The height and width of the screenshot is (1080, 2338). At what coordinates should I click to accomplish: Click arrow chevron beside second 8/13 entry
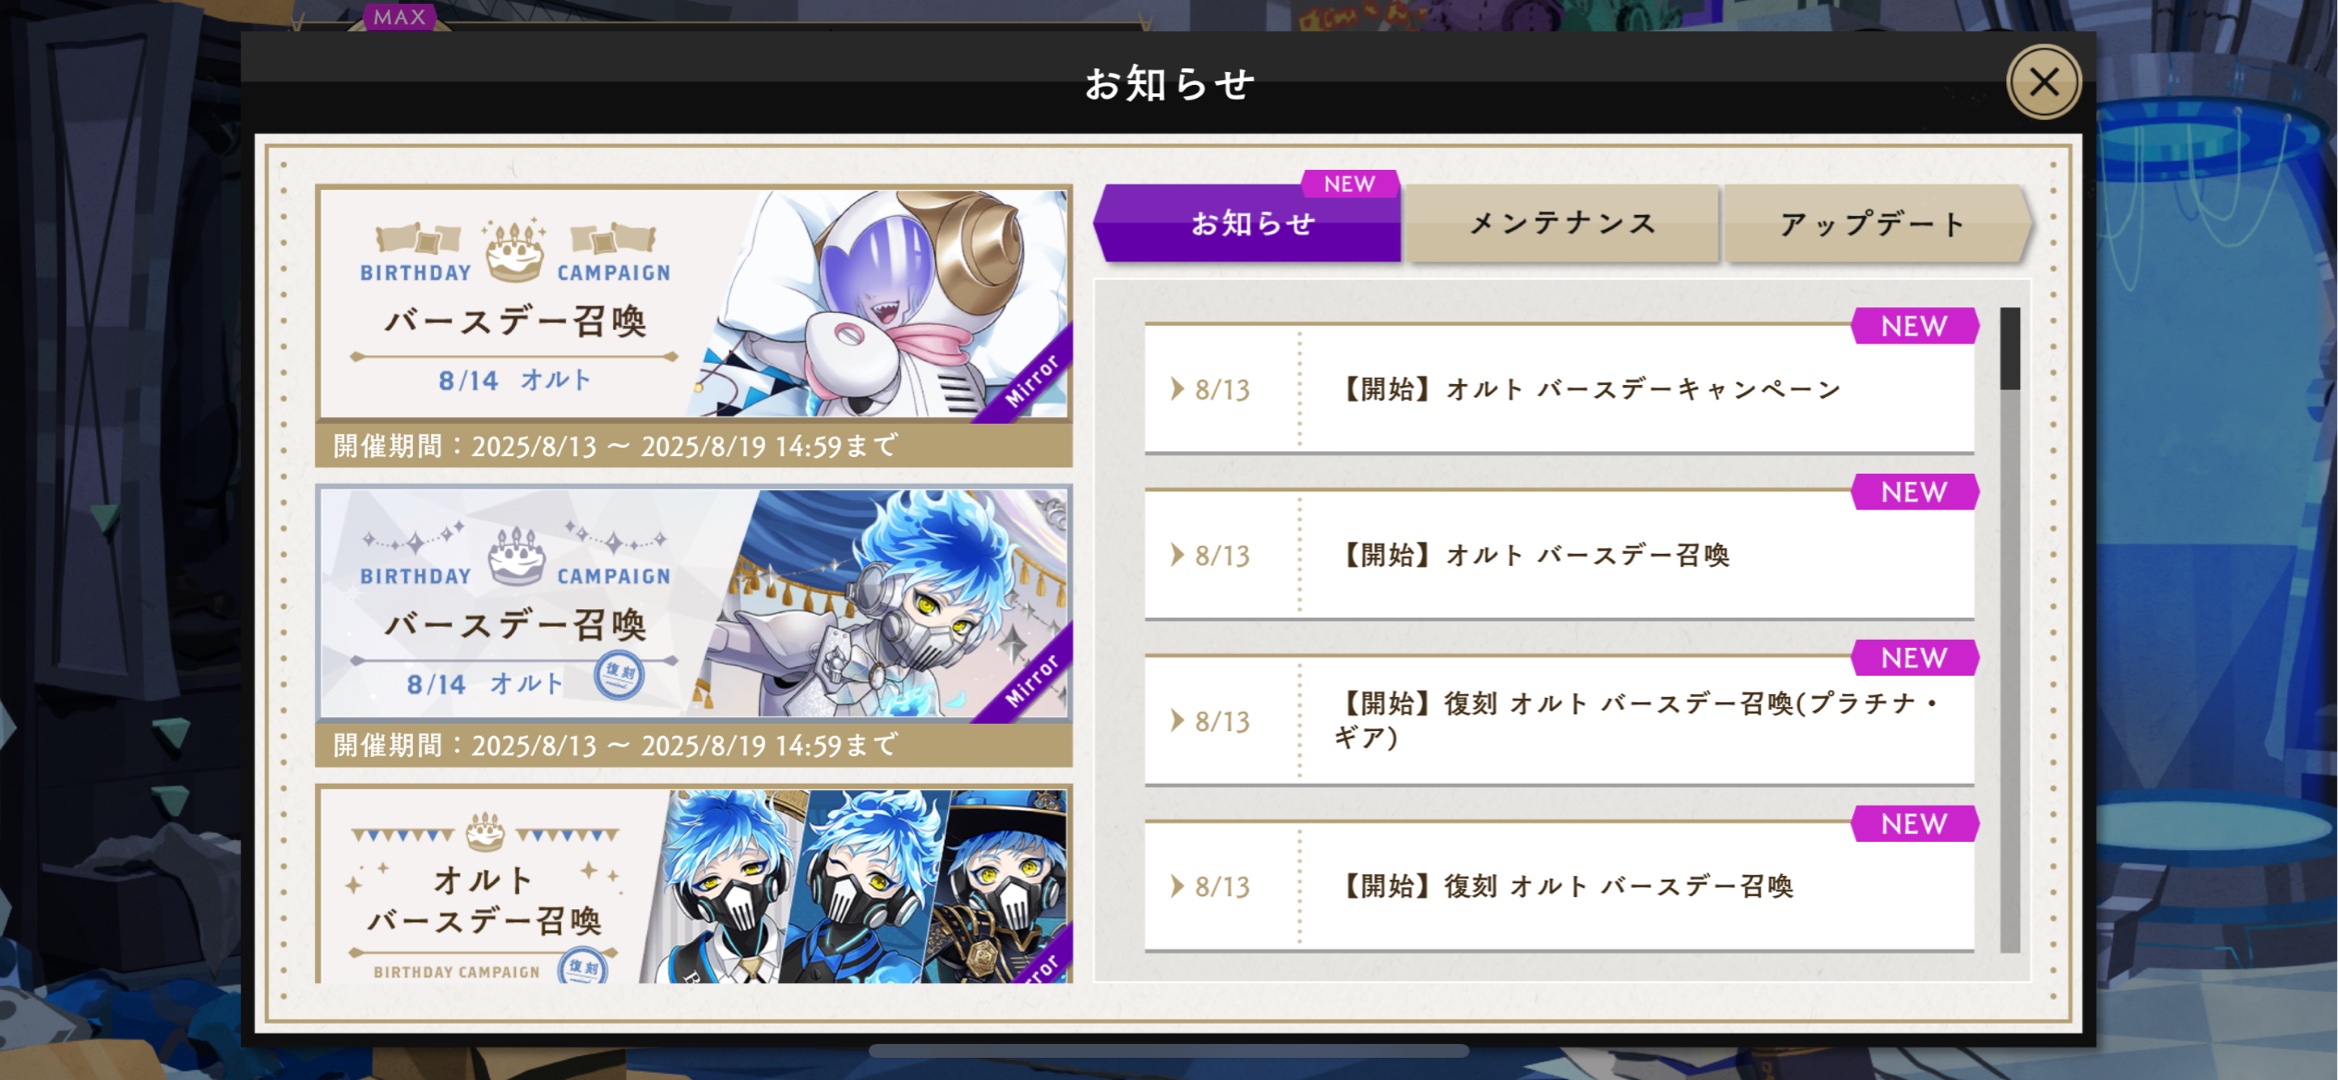point(1177,555)
